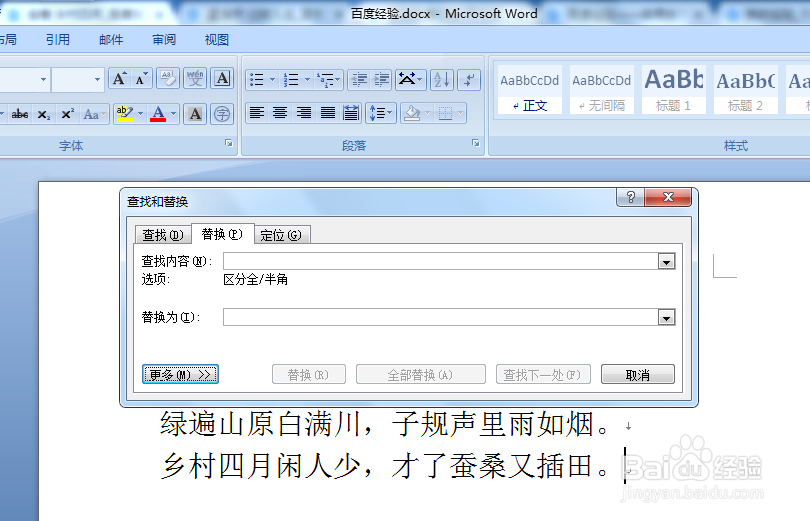Toggle Character Shading icon

click(x=195, y=114)
